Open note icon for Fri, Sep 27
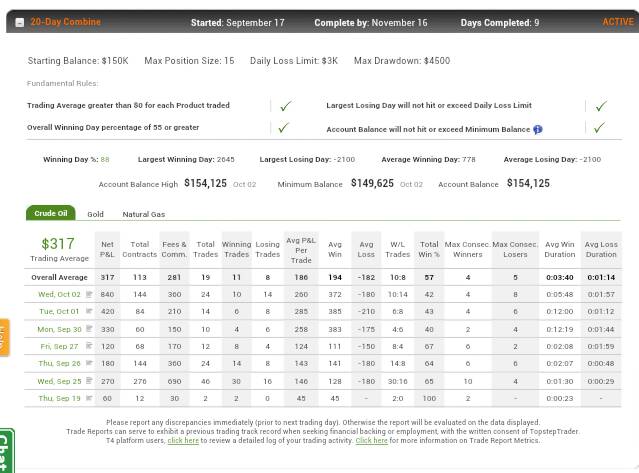This screenshot has height=473, width=639. point(89,346)
